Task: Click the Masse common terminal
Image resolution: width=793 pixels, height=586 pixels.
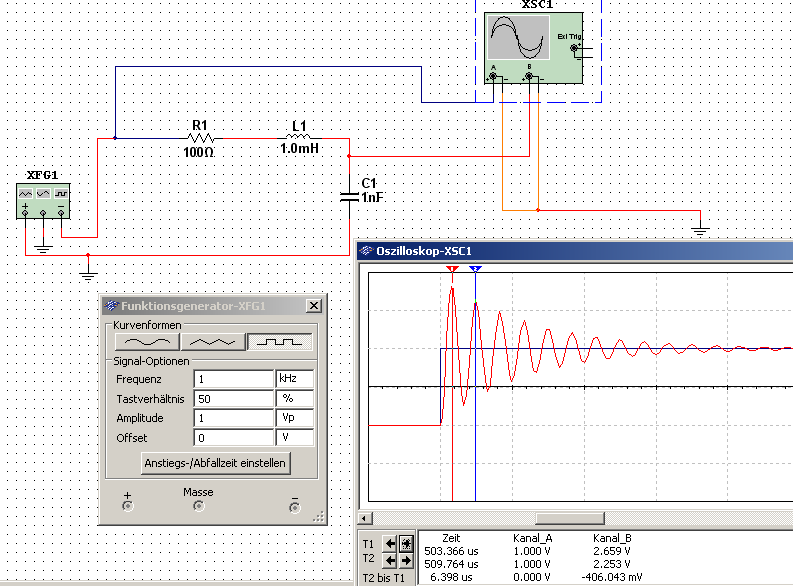Action: pyautogui.click(x=198, y=507)
